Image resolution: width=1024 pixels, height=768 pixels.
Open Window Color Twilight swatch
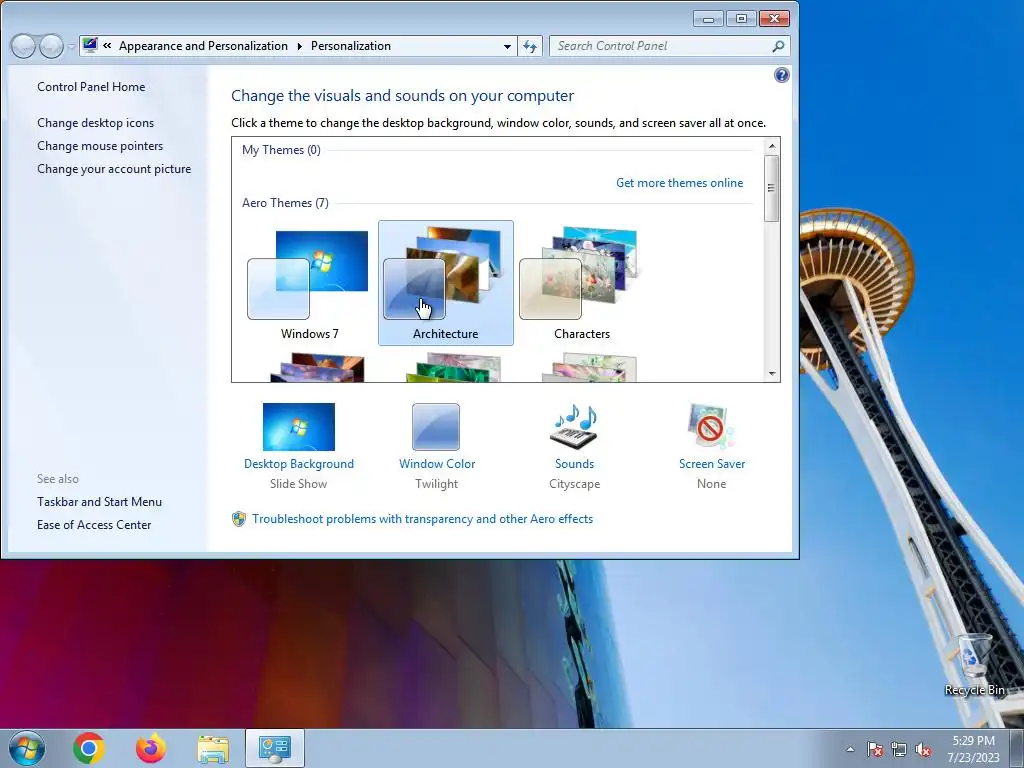[436, 427]
